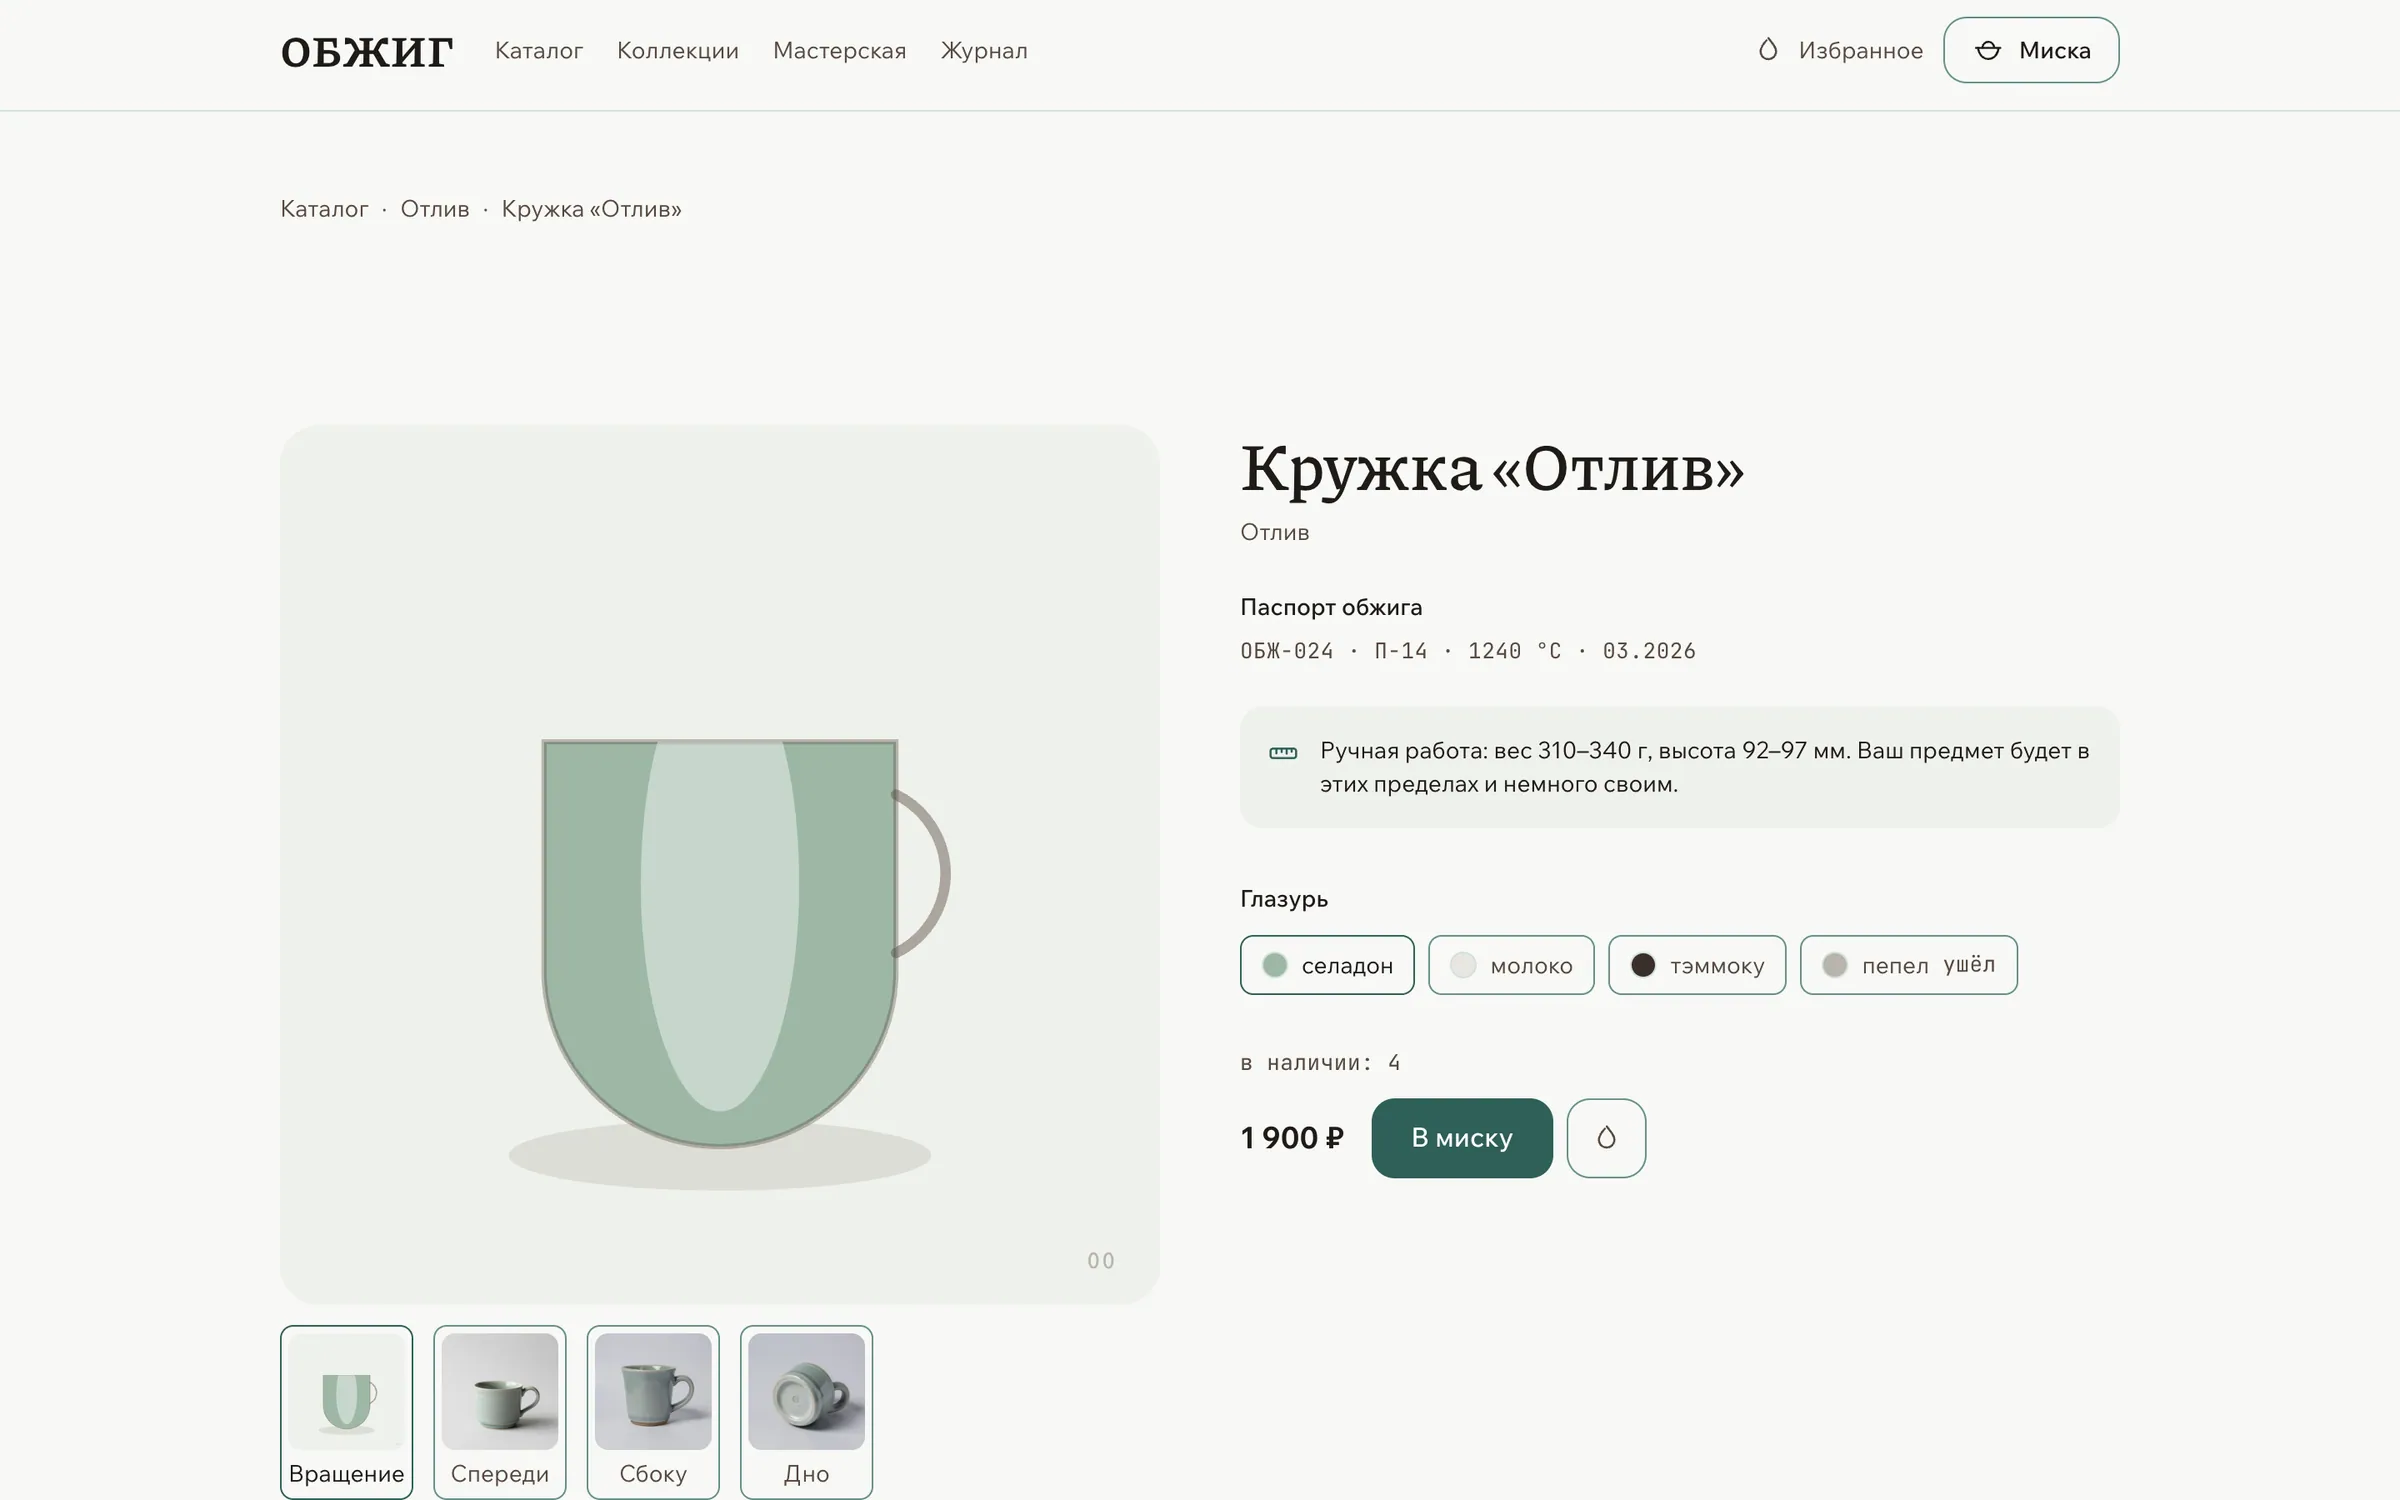
Task: Open the Миска cart button
Action: (x=2031, y=50)
